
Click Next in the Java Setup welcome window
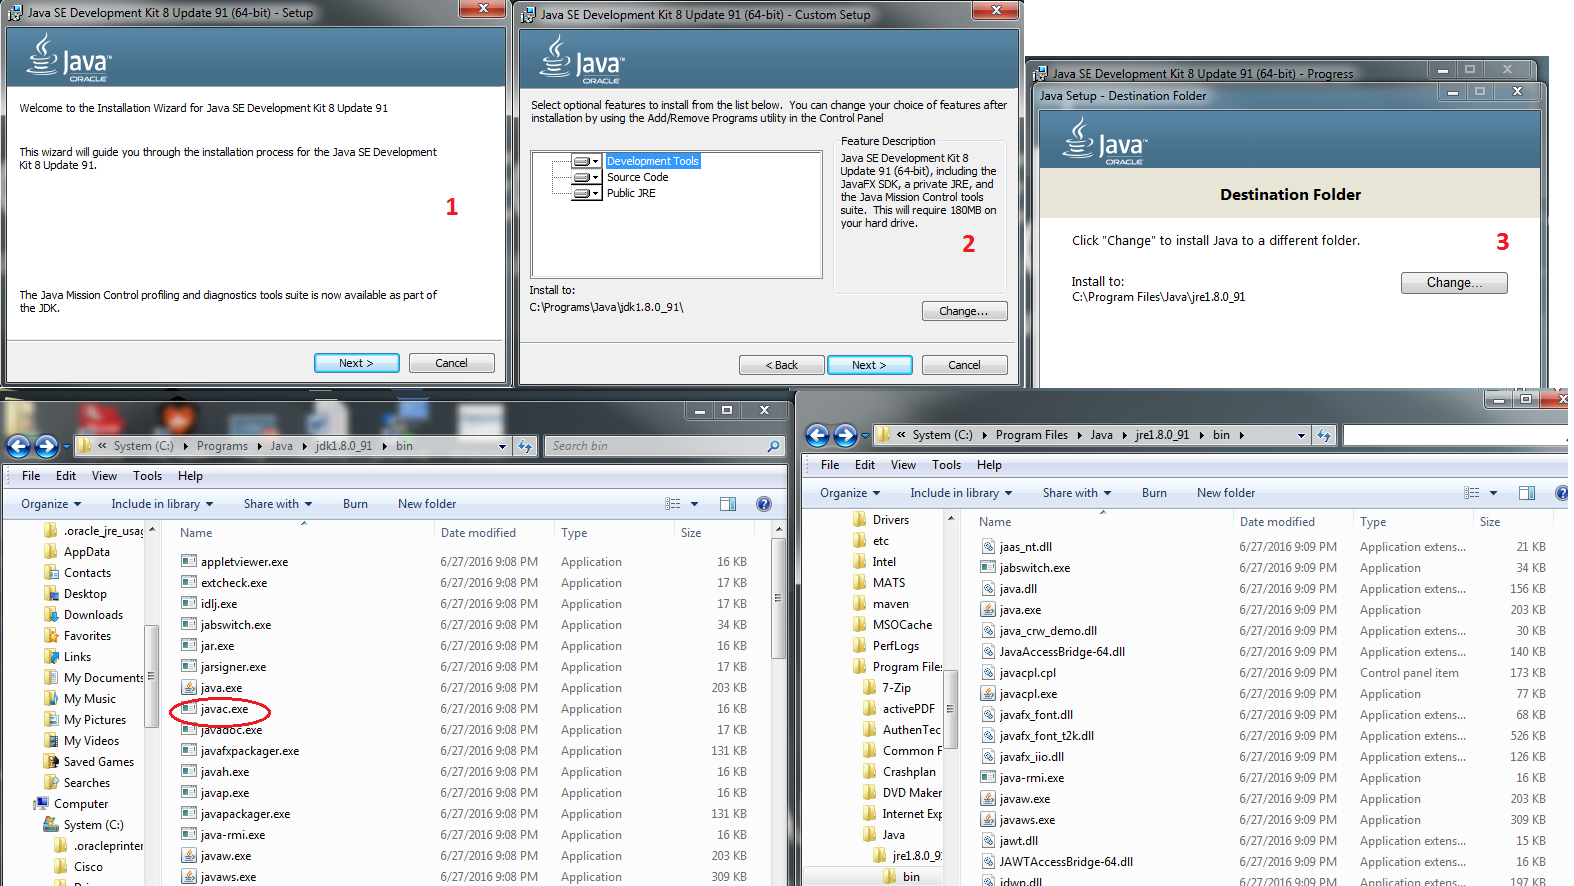pyautogui.click(x=356, y=363)
